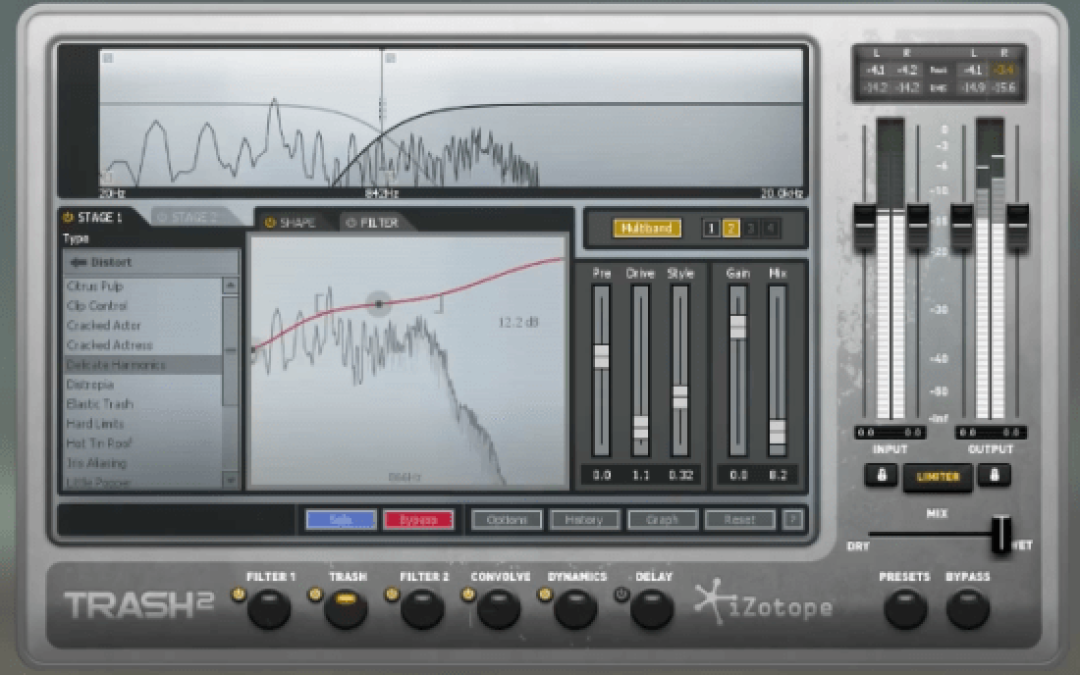Toggle the Stage 1 power icon
Screen dimensions: 1080x675
(x=68, y=218)
